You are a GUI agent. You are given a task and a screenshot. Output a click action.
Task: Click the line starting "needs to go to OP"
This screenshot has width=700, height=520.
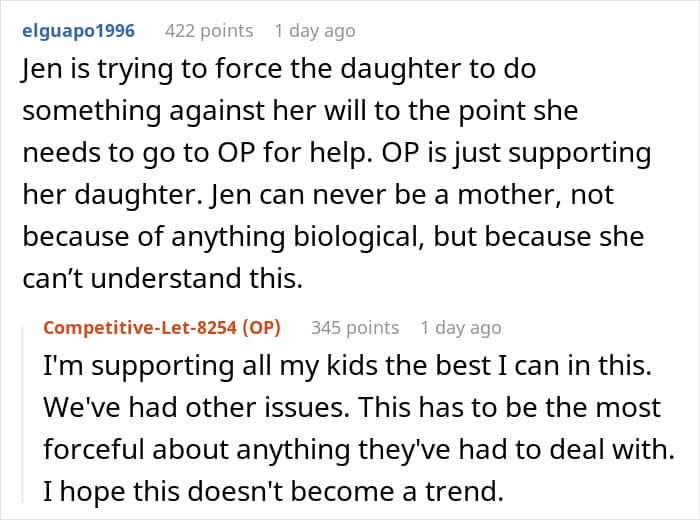[336, 155]
